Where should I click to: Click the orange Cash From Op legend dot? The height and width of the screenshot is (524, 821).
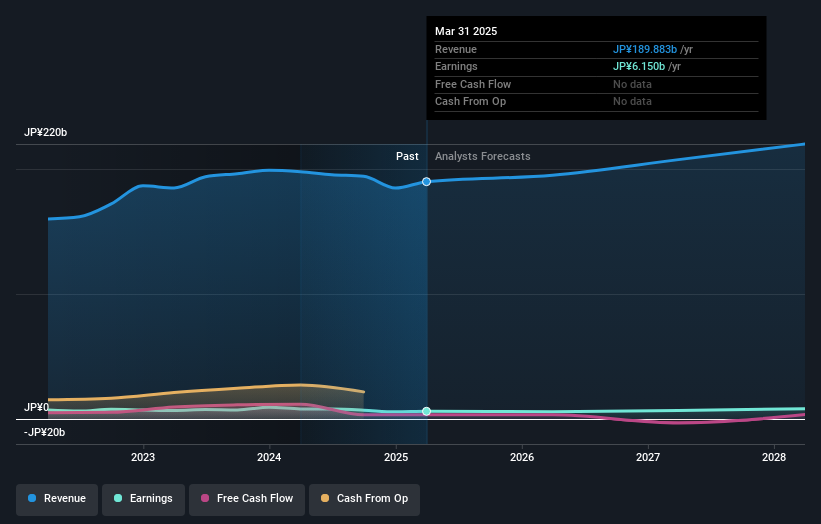point(325,498)
